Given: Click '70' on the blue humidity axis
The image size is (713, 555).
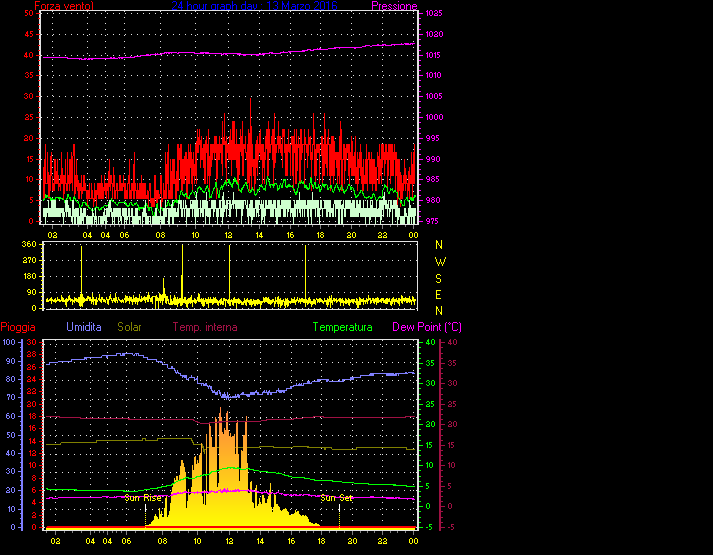Looking at the screenshot, I should (11, 397).
